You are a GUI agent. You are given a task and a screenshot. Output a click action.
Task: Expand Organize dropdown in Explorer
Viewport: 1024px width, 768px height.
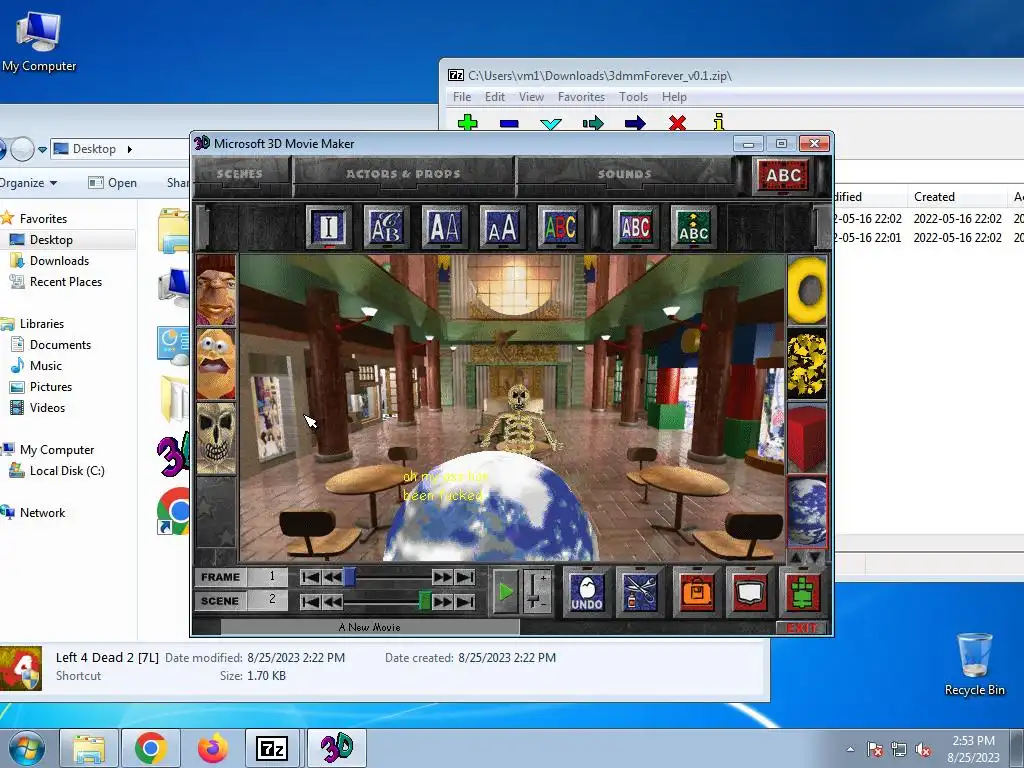tap(29, 183)
